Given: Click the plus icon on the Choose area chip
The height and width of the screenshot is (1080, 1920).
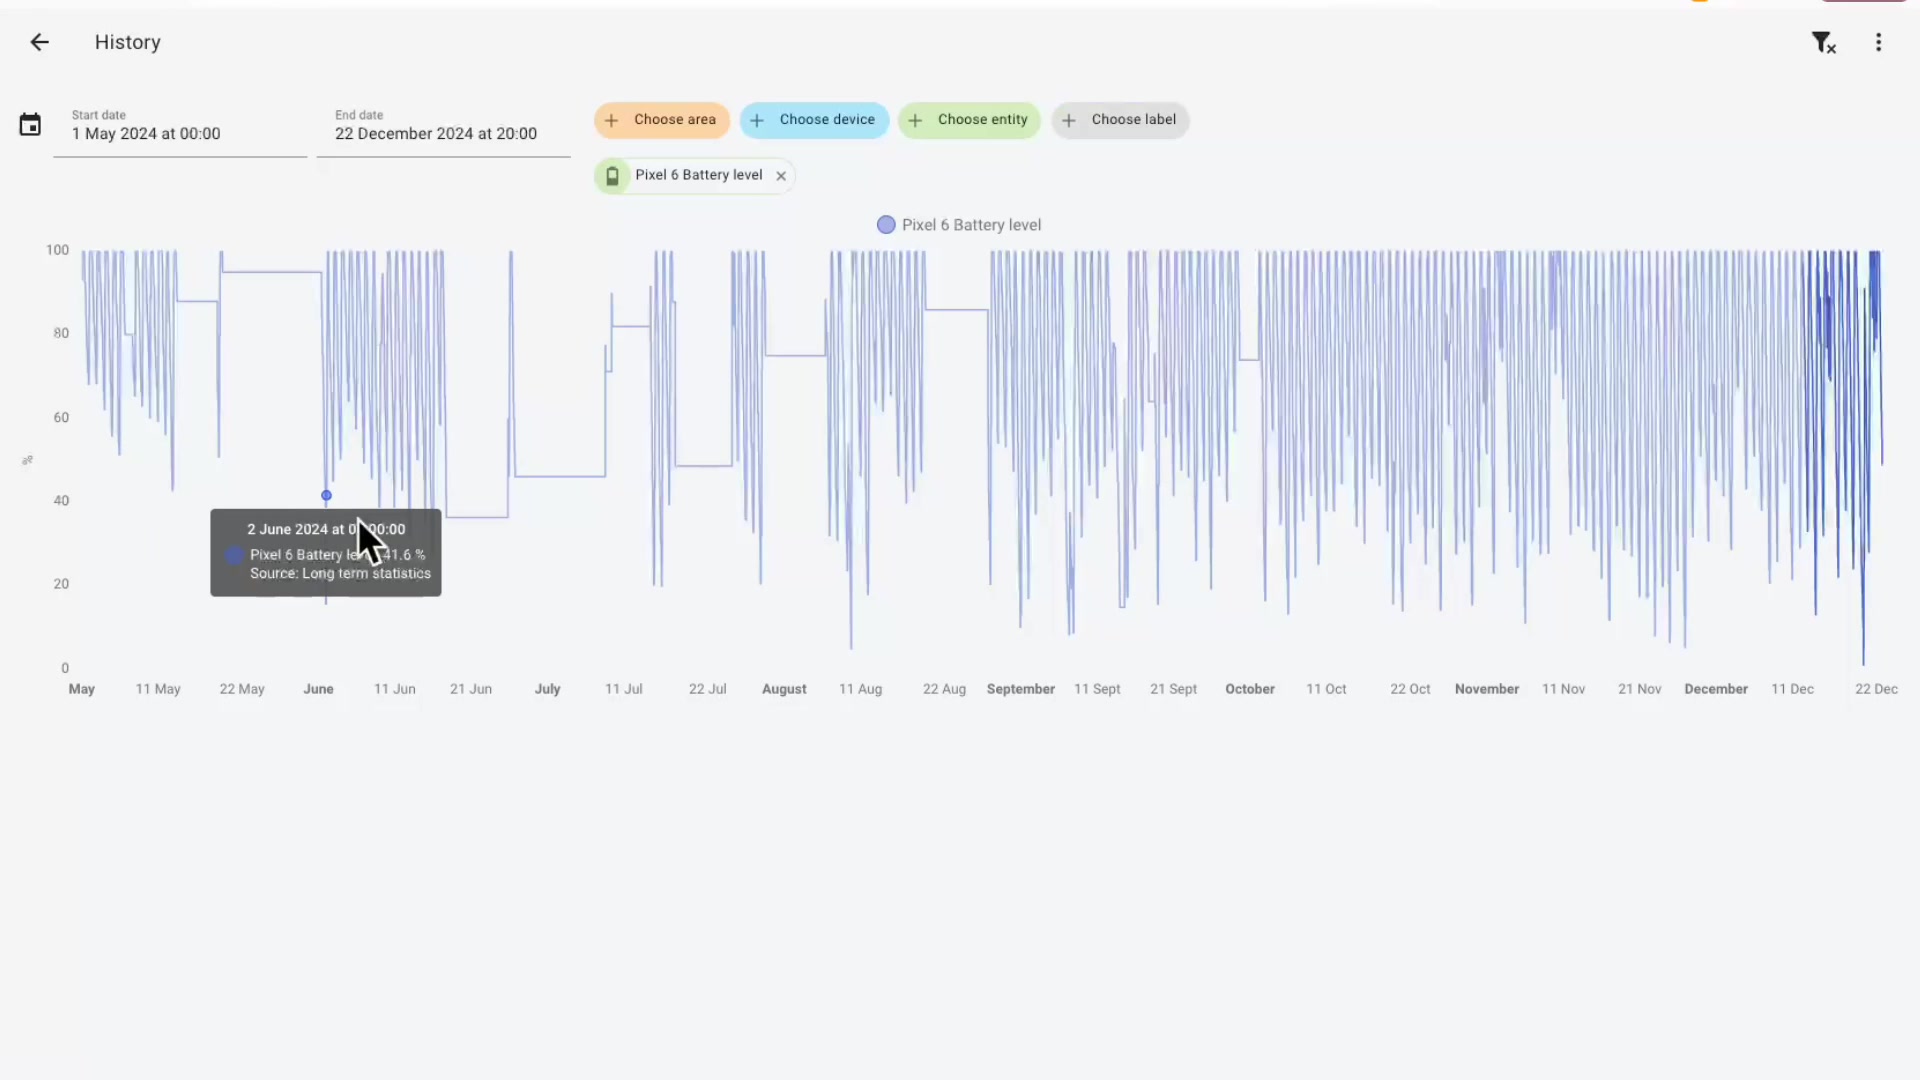Looking at the screenshot, I should click(611, 120).
